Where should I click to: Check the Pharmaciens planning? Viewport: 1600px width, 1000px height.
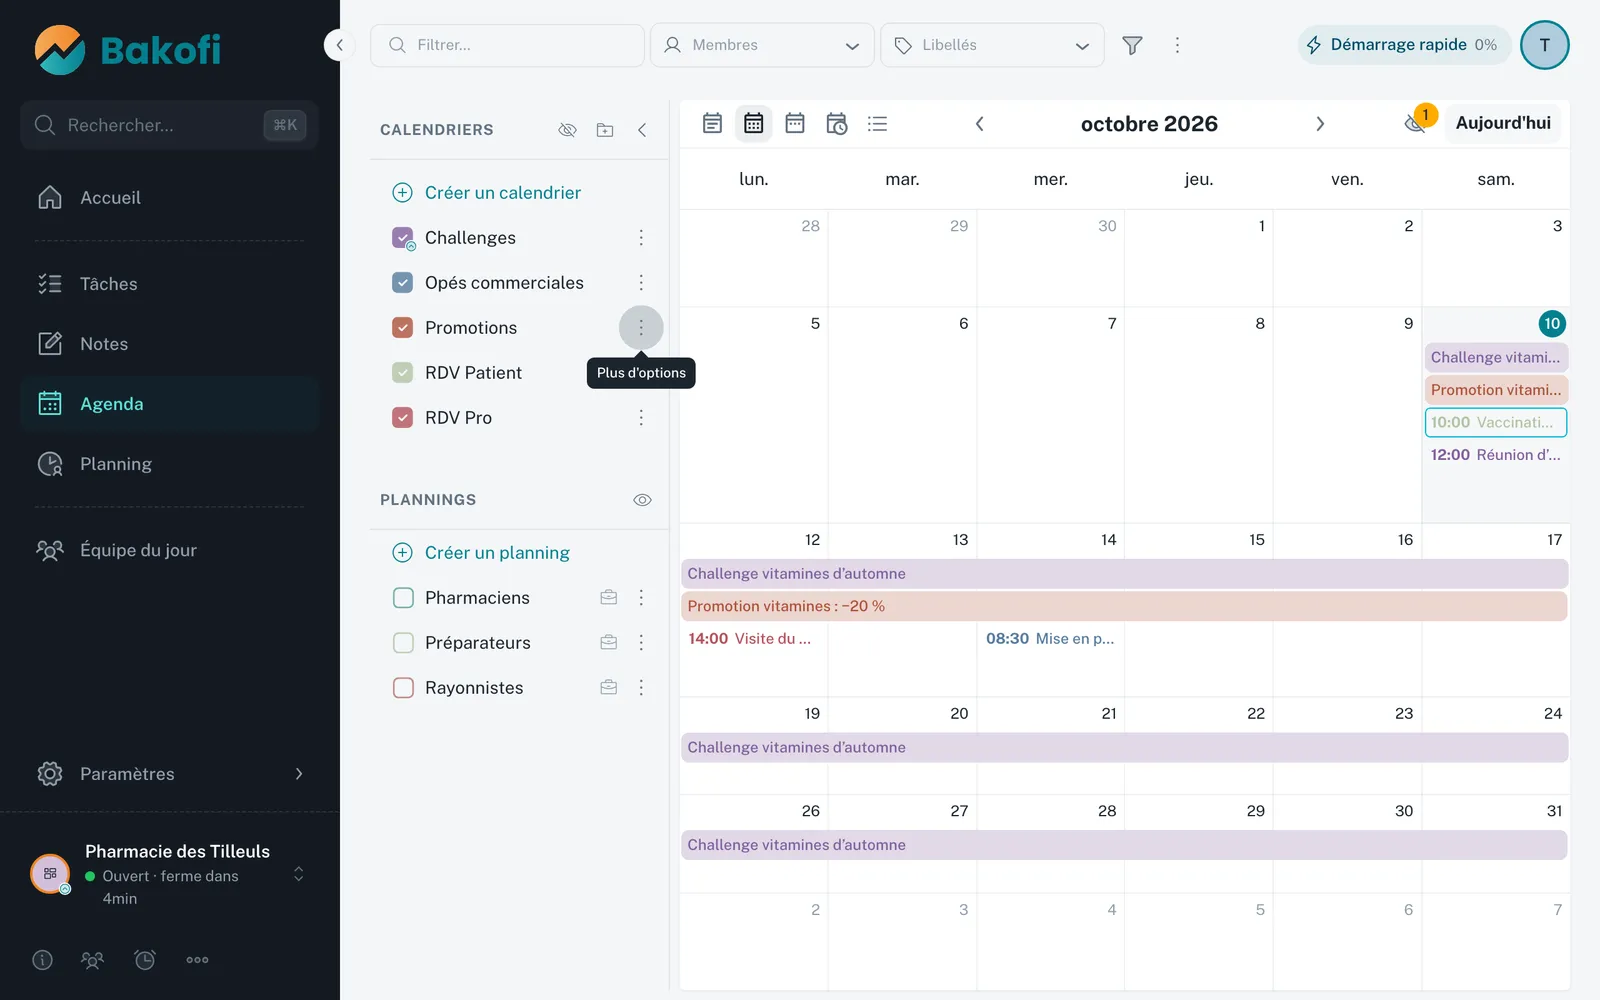pyautogui.click(x=403, y=598)
